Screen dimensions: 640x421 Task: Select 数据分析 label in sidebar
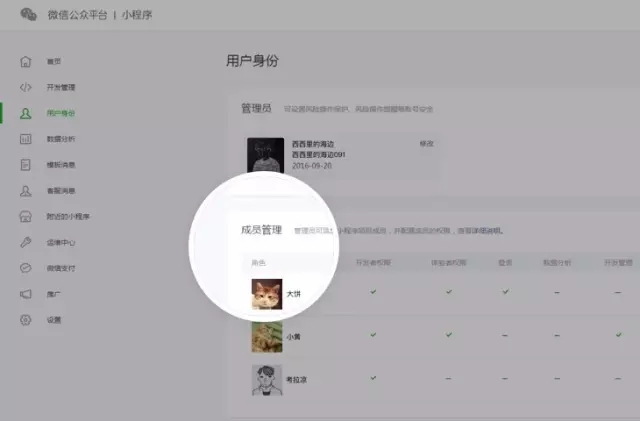pyautogui.click(x=61, y=139)
